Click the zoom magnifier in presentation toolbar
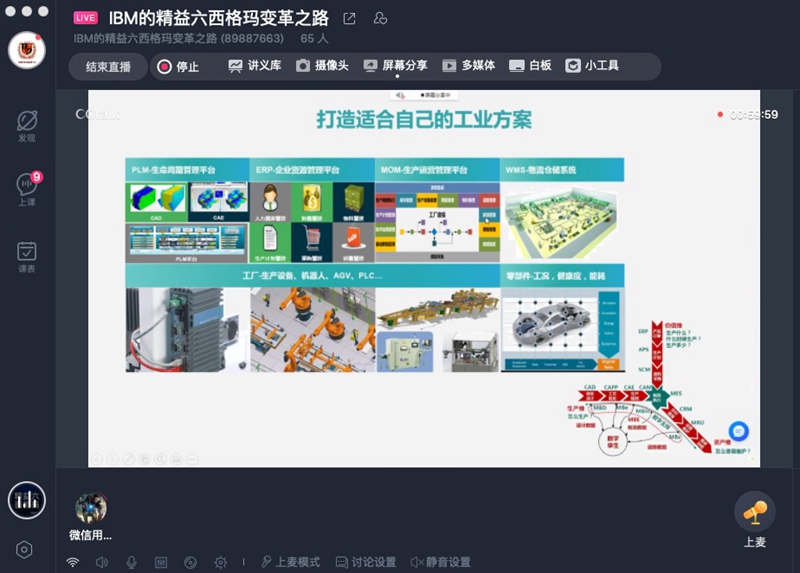Image resolution: width=800 pixels, height=573 pixels. tap(160, 459)
